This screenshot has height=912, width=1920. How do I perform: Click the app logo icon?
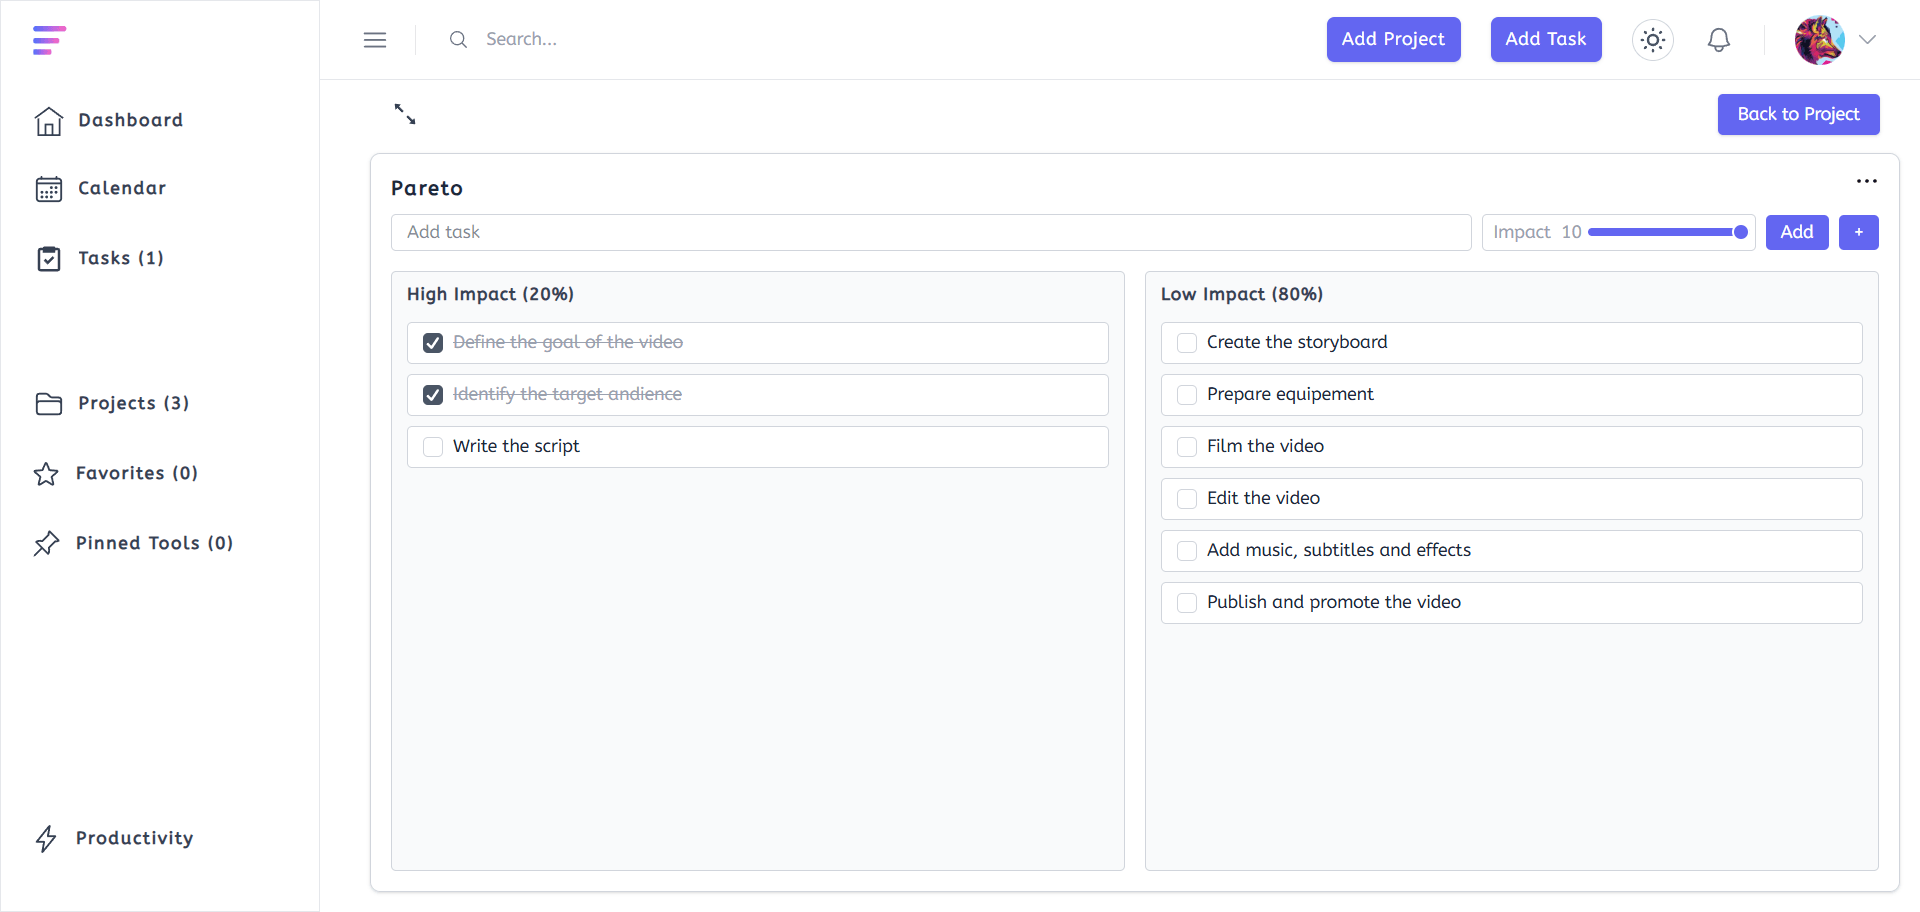pyautogui.click(x=49, y=40)
